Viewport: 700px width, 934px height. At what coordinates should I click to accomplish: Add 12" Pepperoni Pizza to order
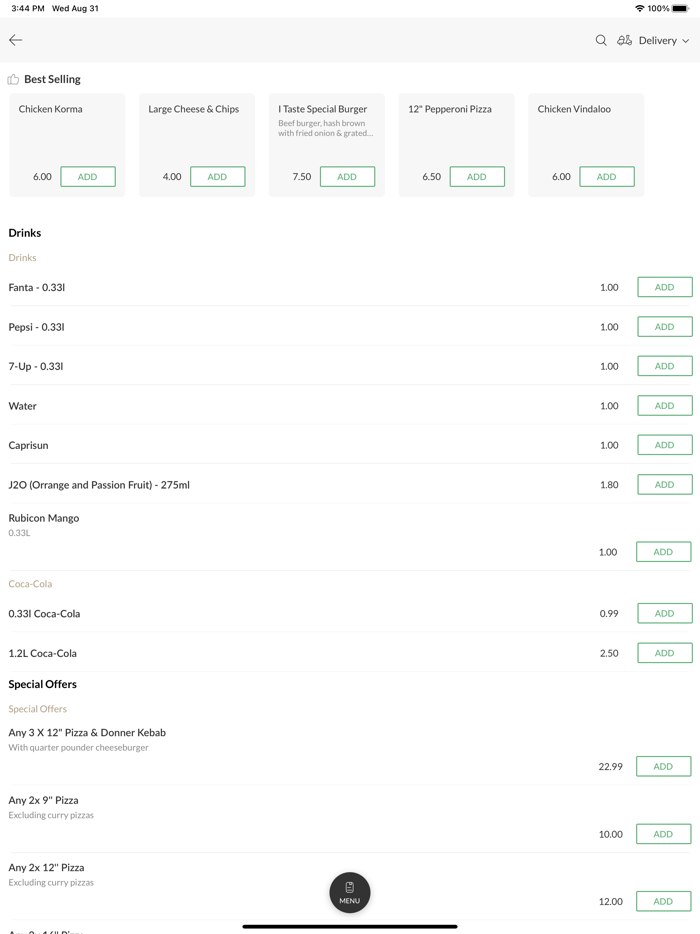(477, 177)
